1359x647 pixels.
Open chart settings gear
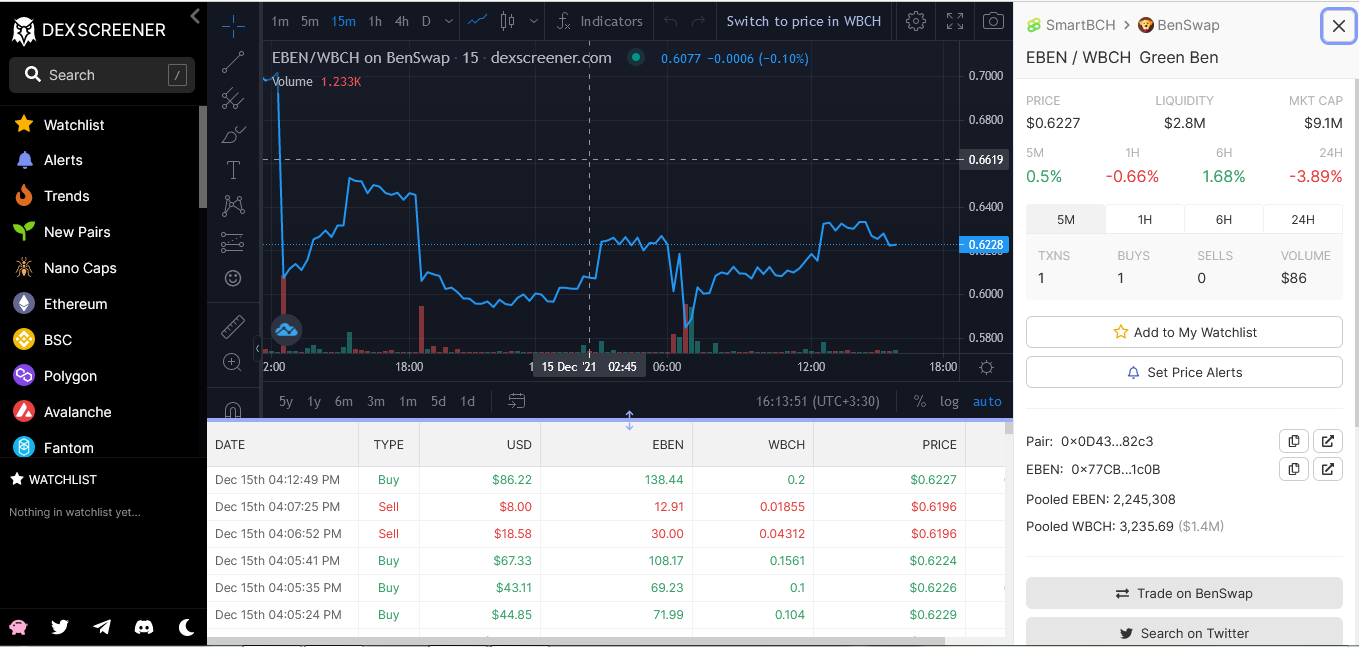(x=915, y=21)
